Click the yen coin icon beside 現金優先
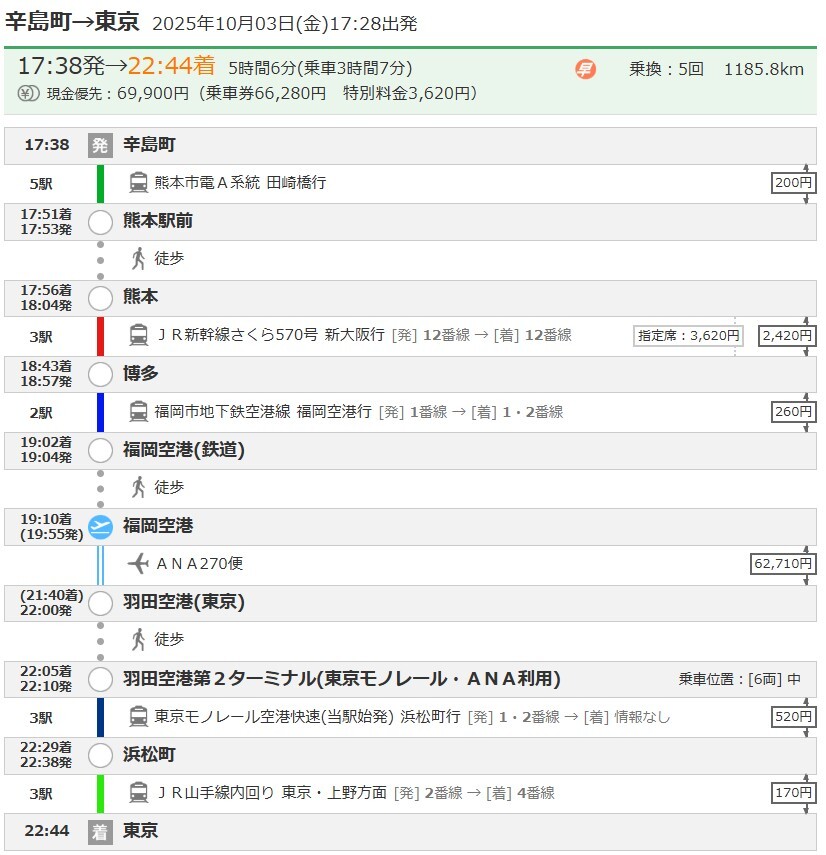 coord(28,93)
